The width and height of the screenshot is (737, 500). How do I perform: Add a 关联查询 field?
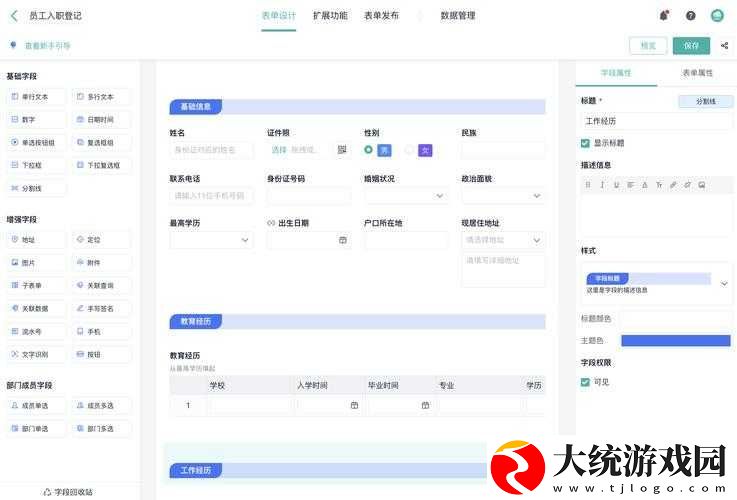click(x=101, y=285)
